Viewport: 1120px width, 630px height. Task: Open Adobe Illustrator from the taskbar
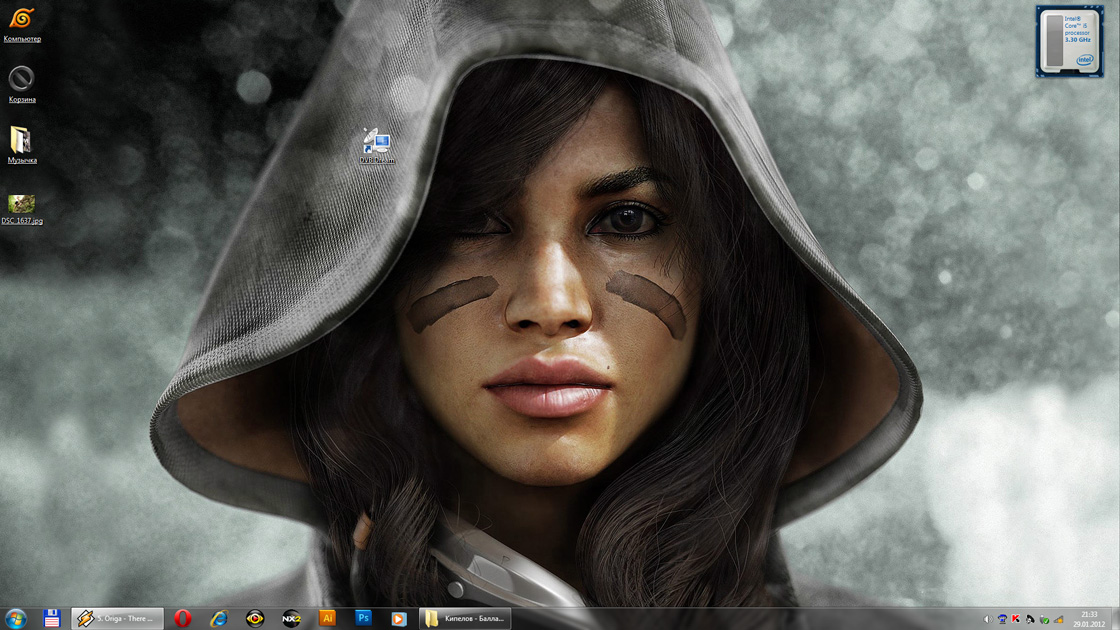click(x=327, y=618)
